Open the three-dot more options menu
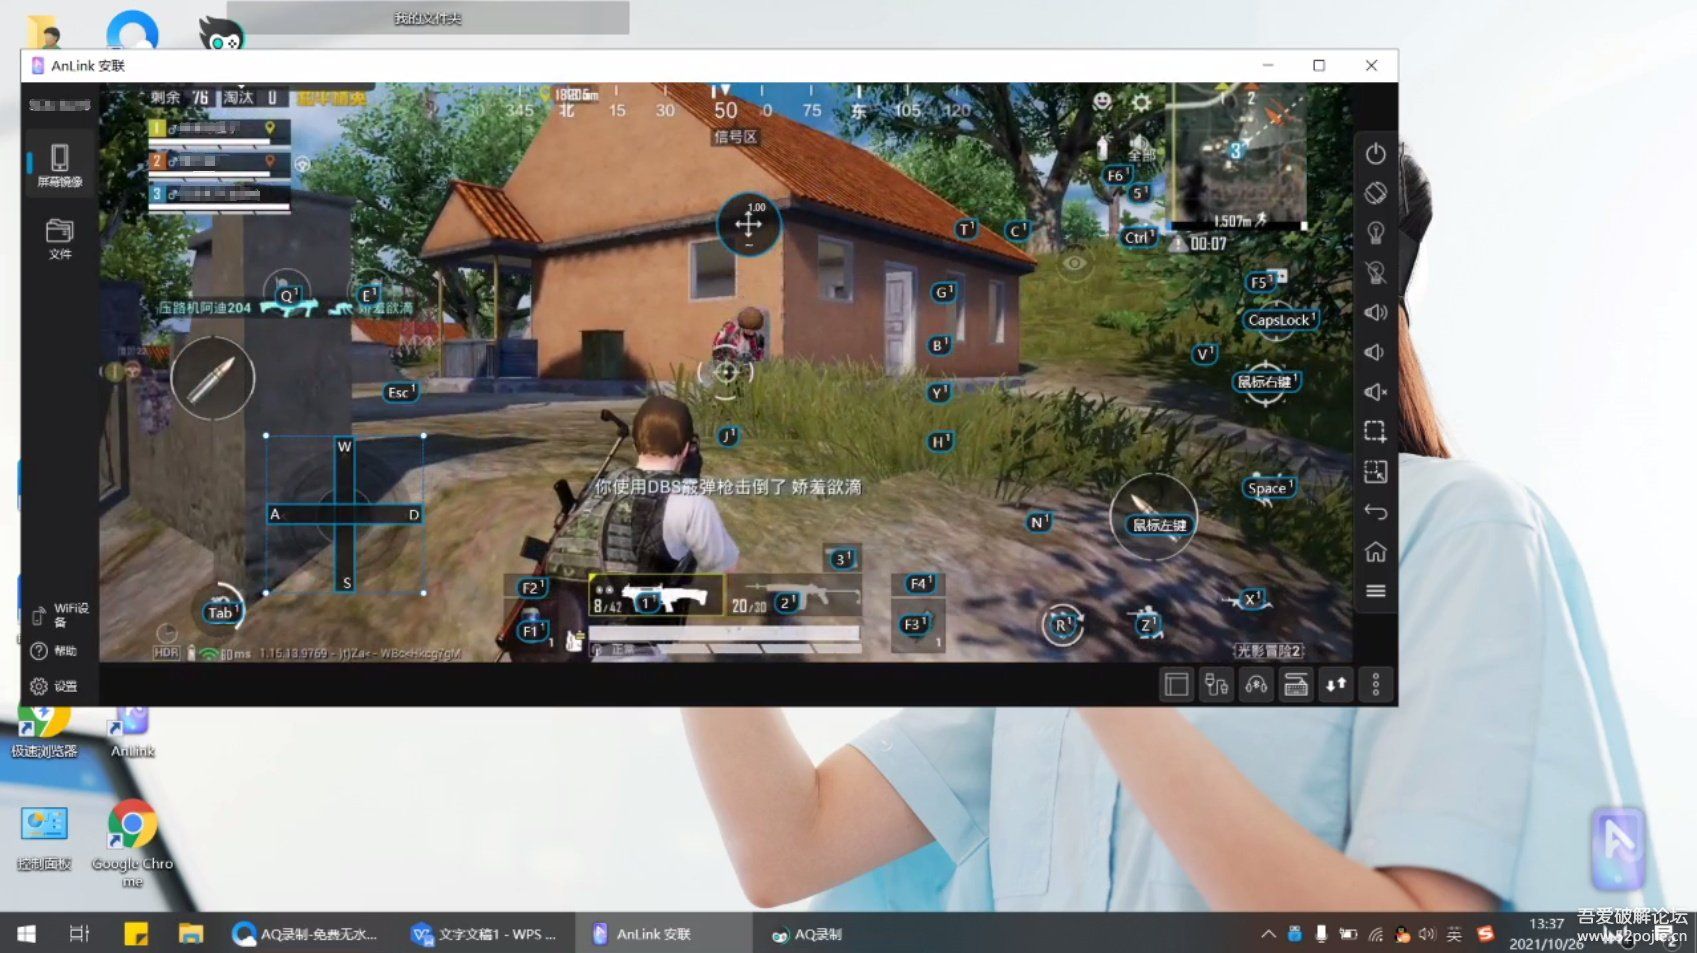This screenshot has height=953, width=1697. click(x=1375, y=685)
